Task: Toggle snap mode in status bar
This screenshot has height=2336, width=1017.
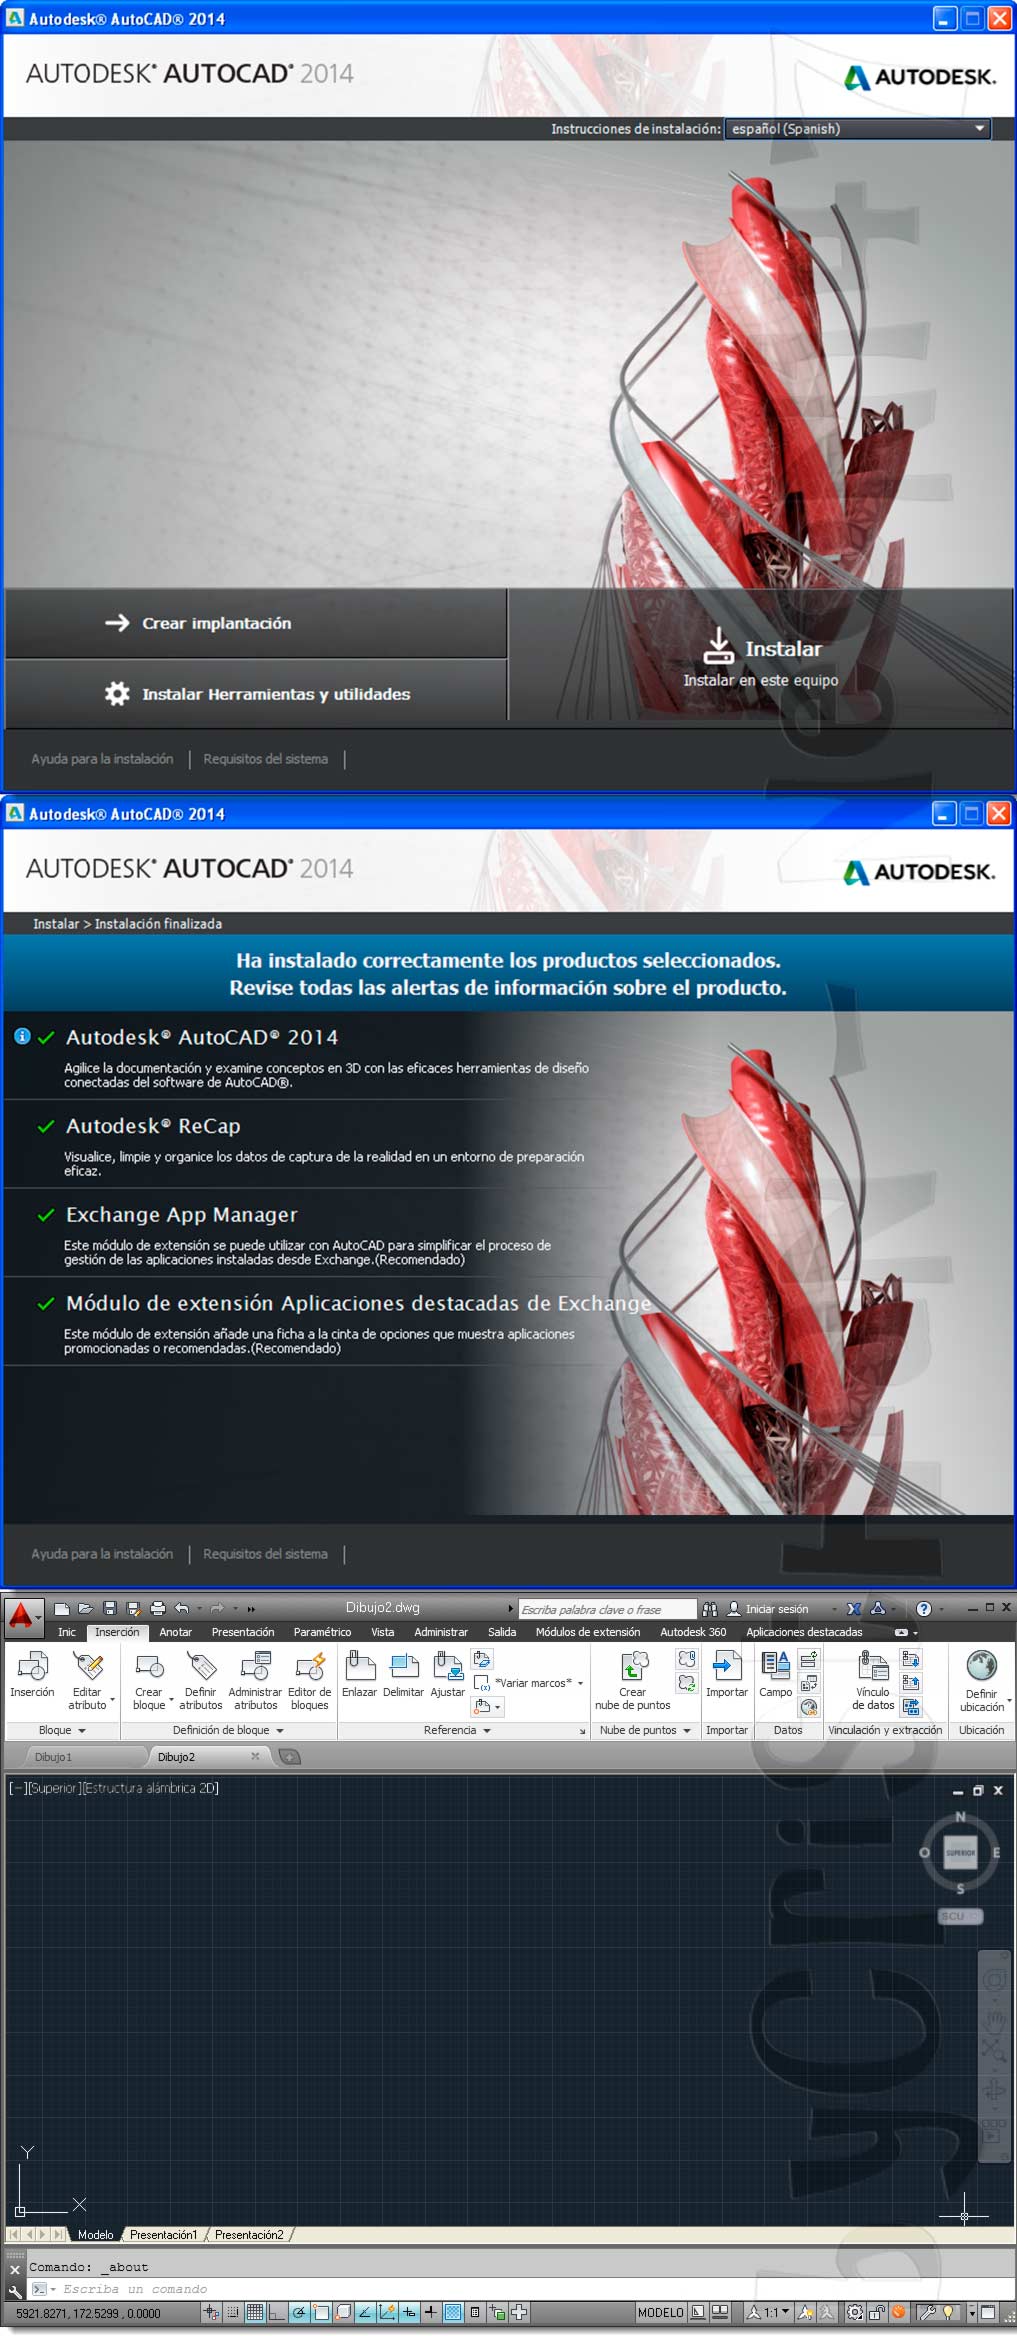Action: coord(233,2312)
